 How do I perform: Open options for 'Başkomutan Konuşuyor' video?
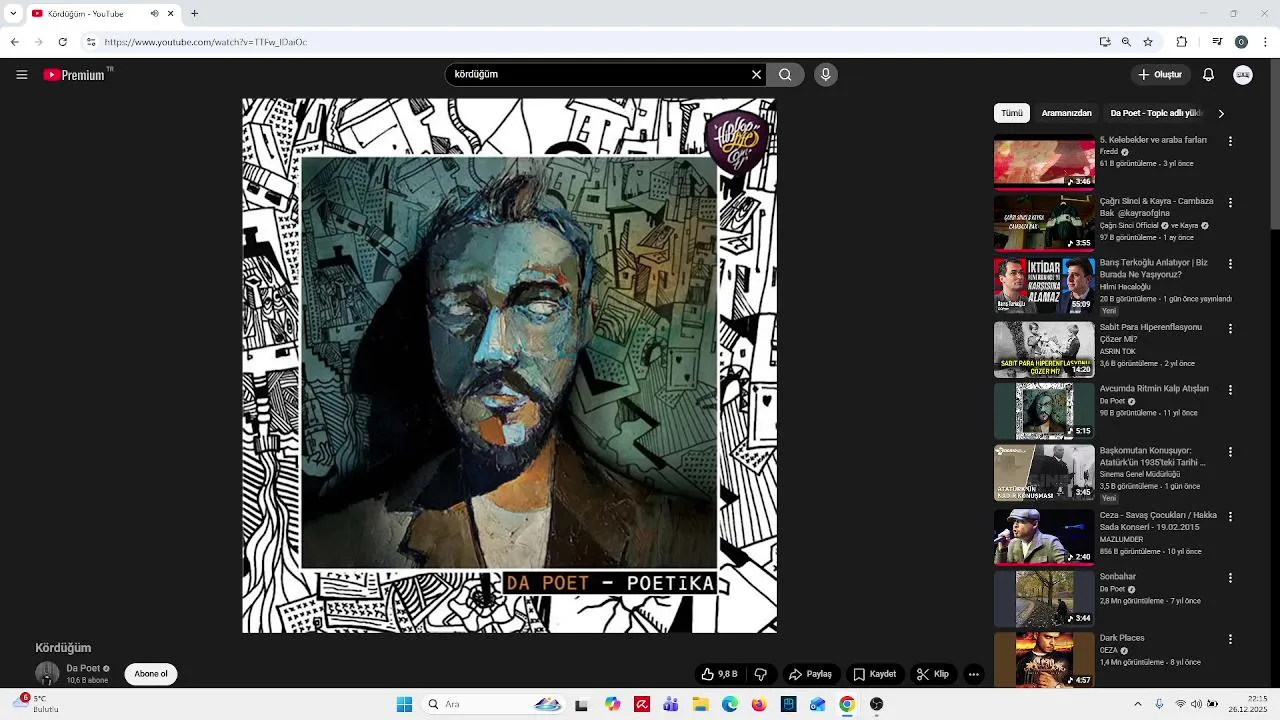(1230, 453)
